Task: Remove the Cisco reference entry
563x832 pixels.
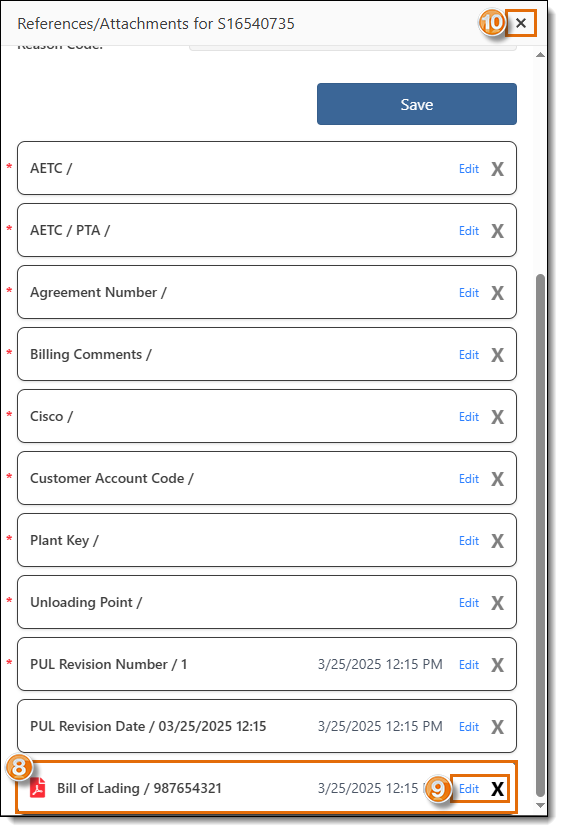Action: tap(497, 417)
